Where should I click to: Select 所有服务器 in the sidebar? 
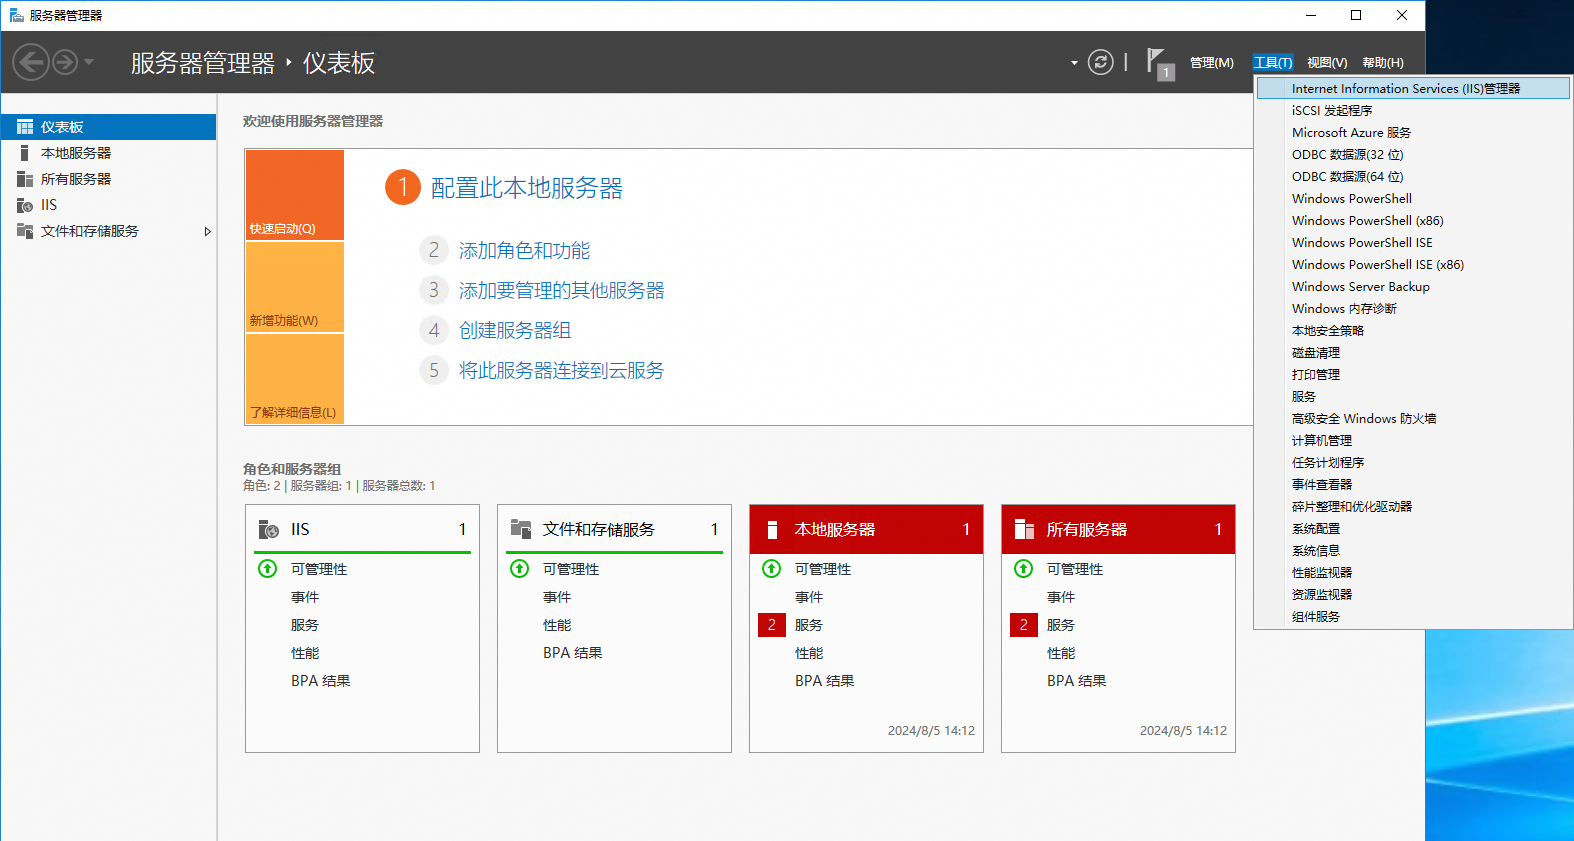pyautogui.click(x=108, y=179)
